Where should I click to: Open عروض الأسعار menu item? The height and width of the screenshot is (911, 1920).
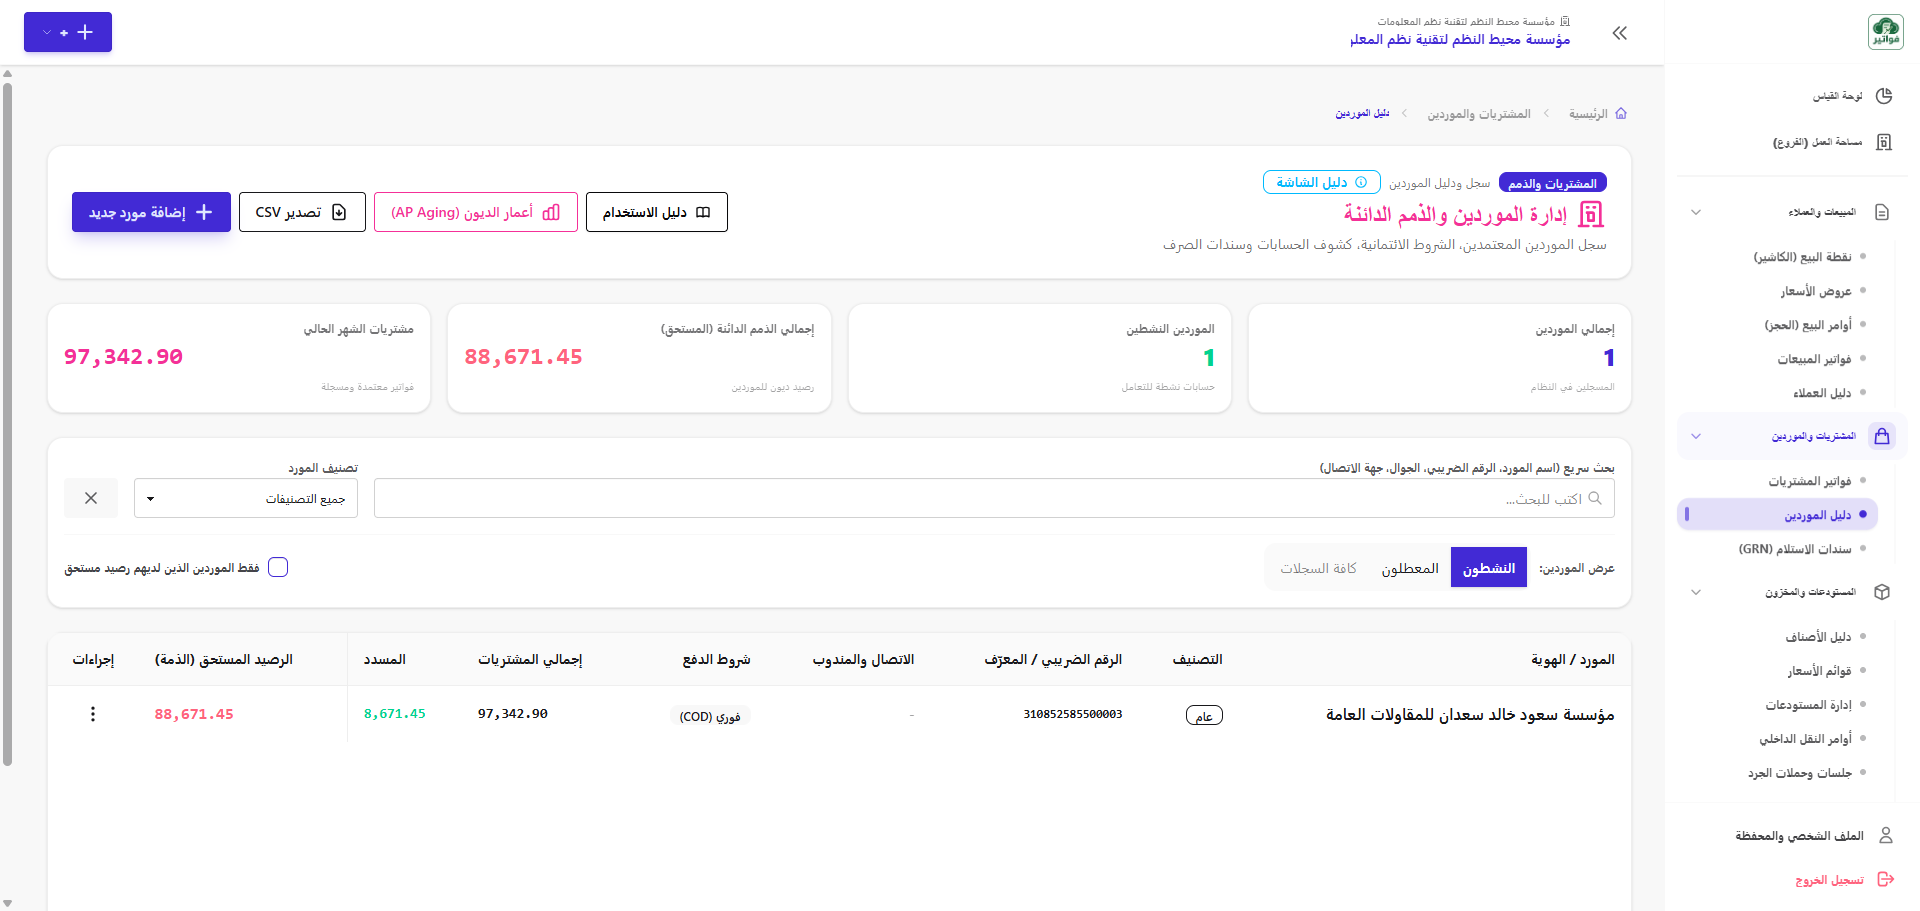tap(1815, 291)
